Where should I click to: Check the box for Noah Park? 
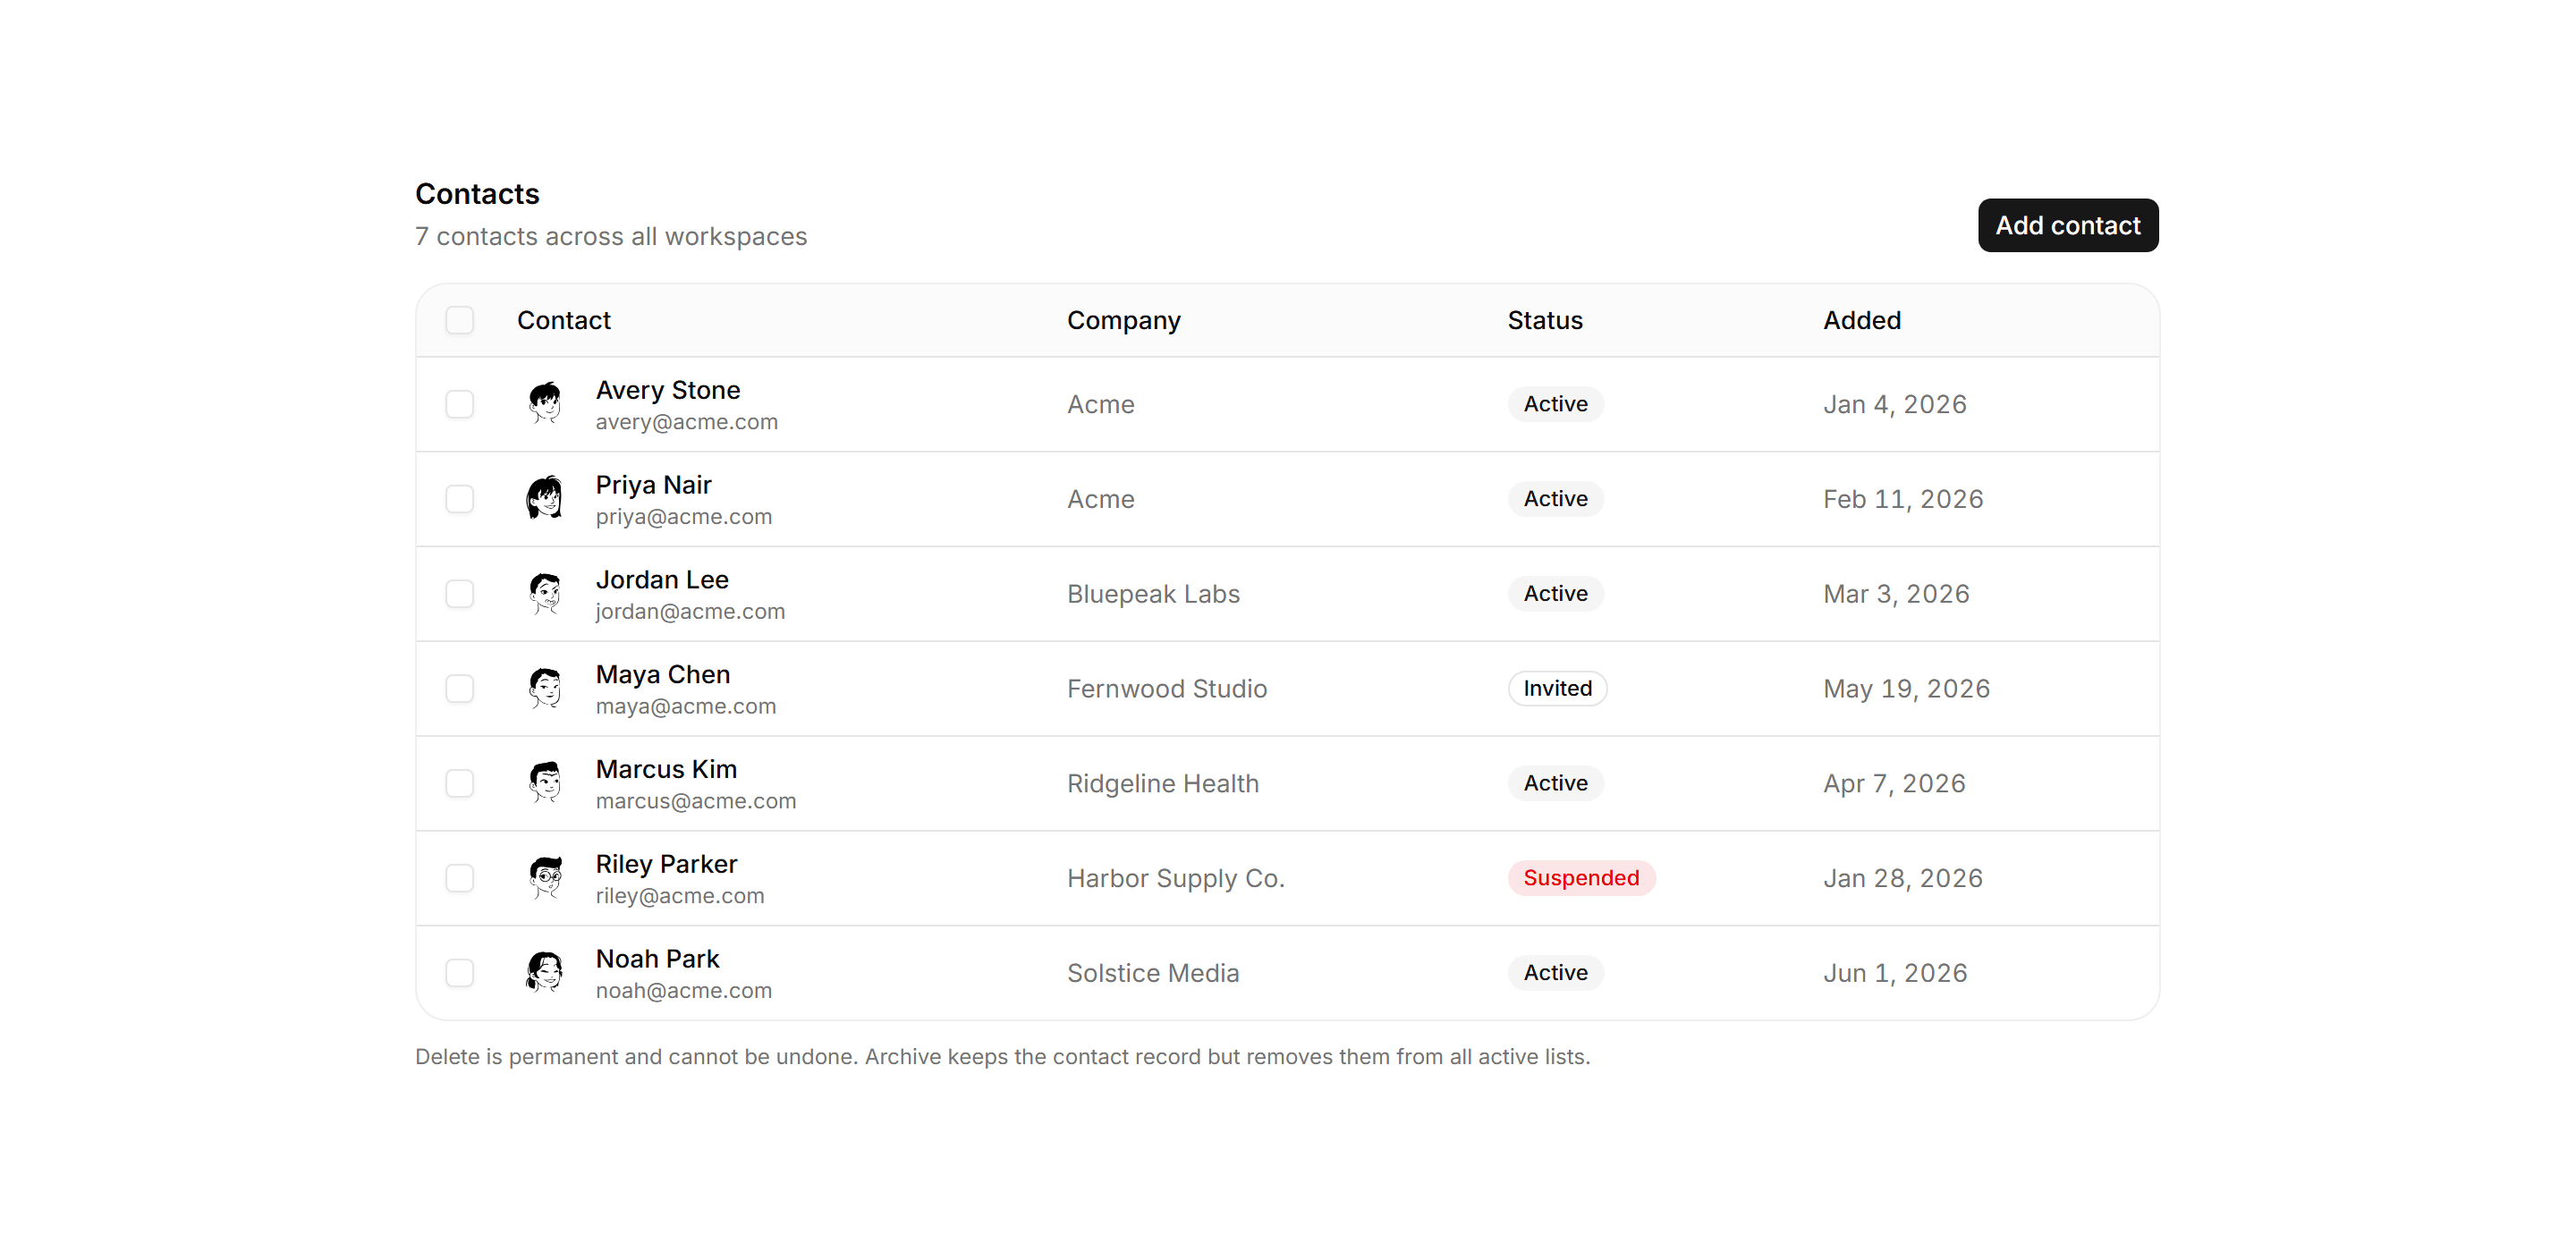coord(460,973)
